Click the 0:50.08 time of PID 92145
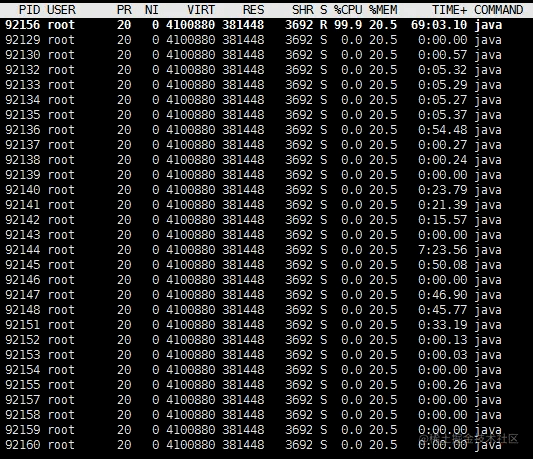This screenshot has width=533, height=459. pos(443,265)
